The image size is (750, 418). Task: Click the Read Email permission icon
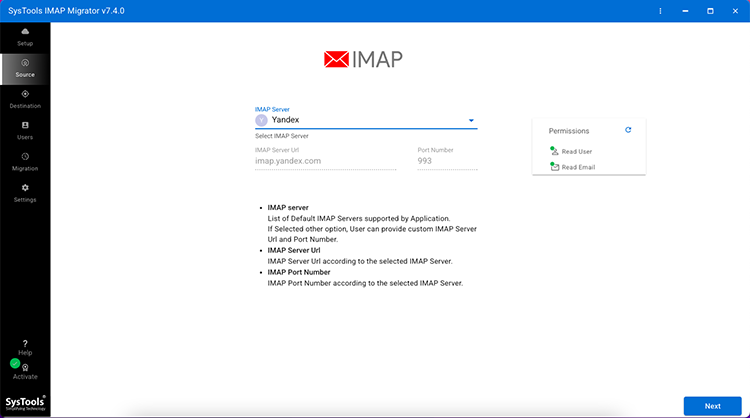click(x=554, y=167)
